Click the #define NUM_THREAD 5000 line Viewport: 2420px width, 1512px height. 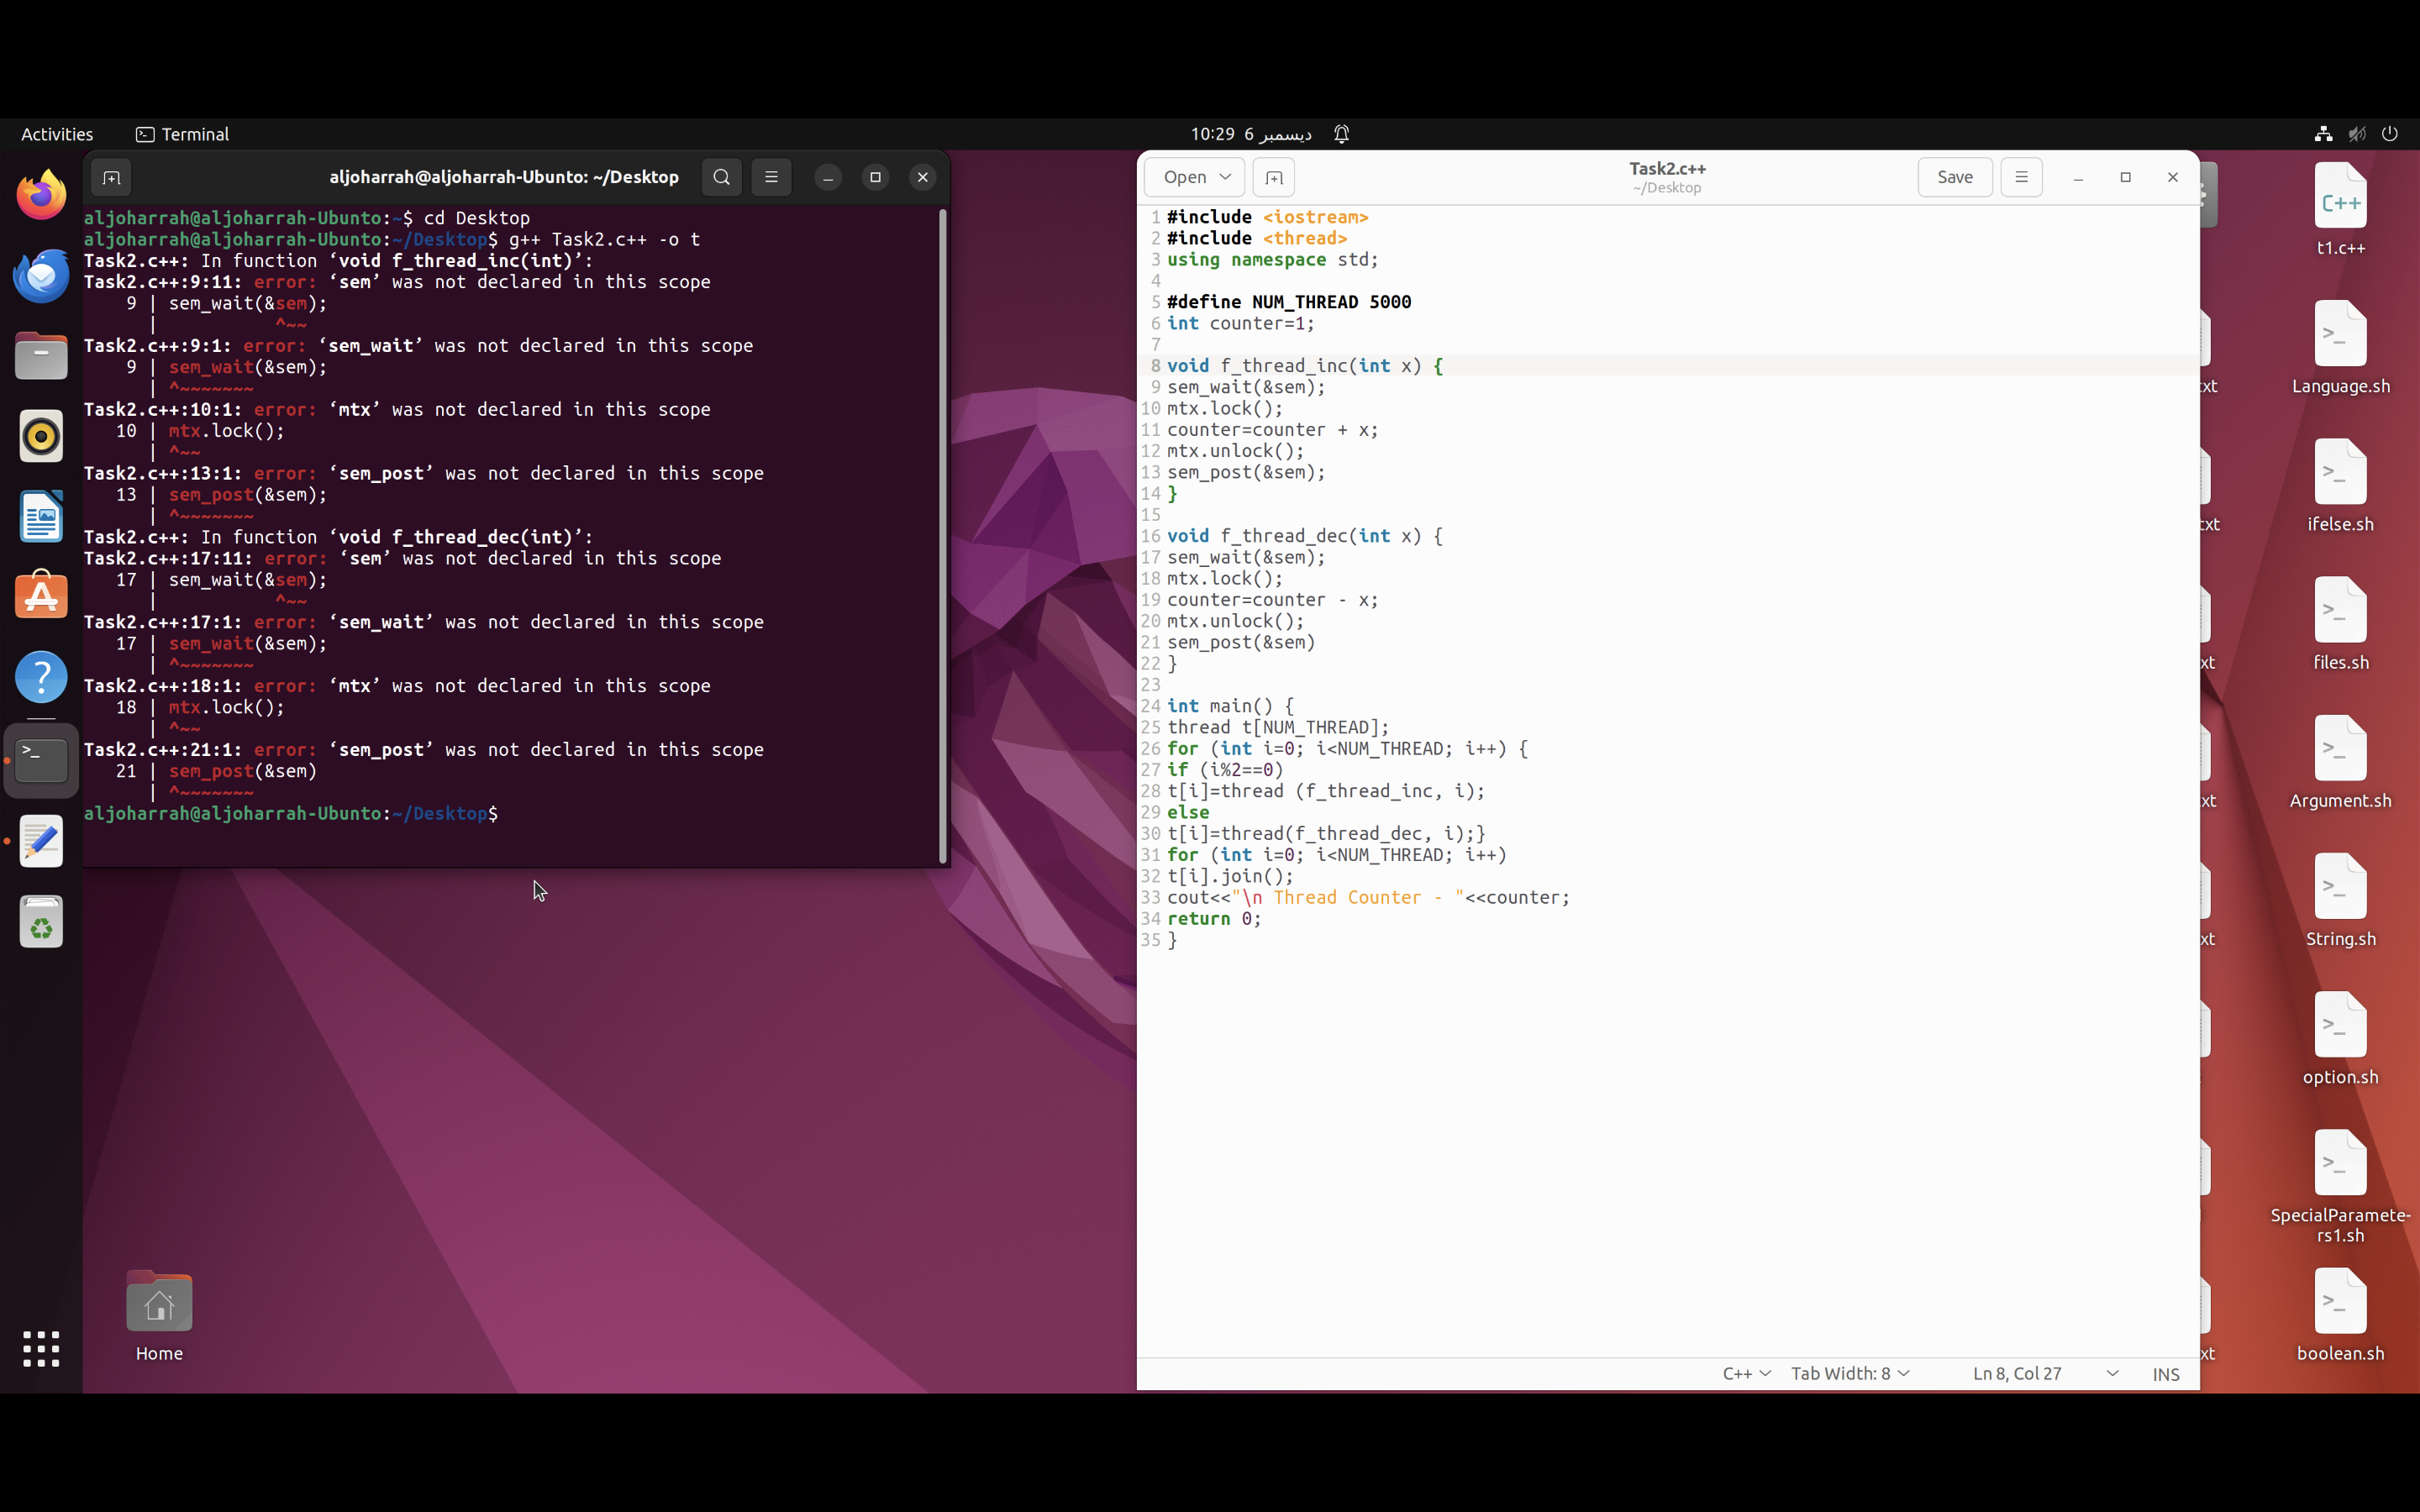pyautogui.click(x=1289, y=302)
